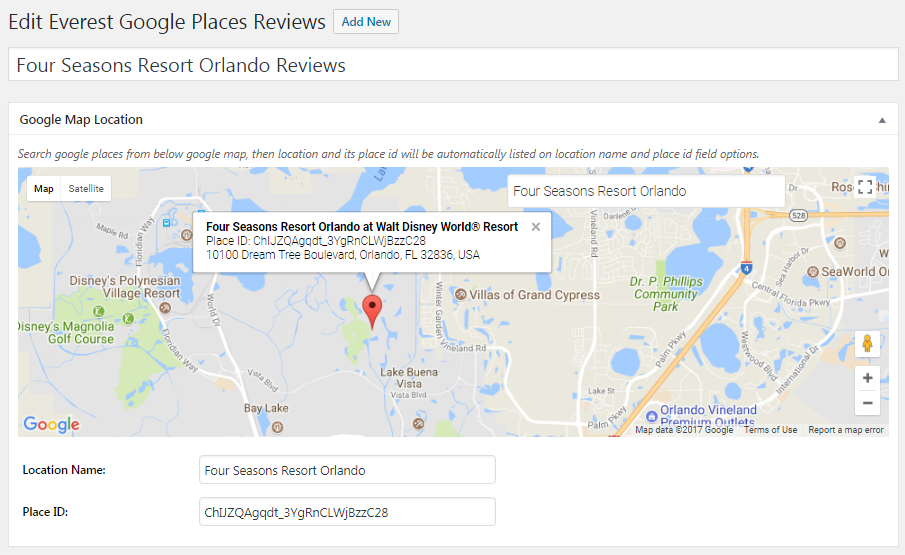Click Villas of Grand Cypress marker
The image size is (905, 555).
(x=461, y=295)
